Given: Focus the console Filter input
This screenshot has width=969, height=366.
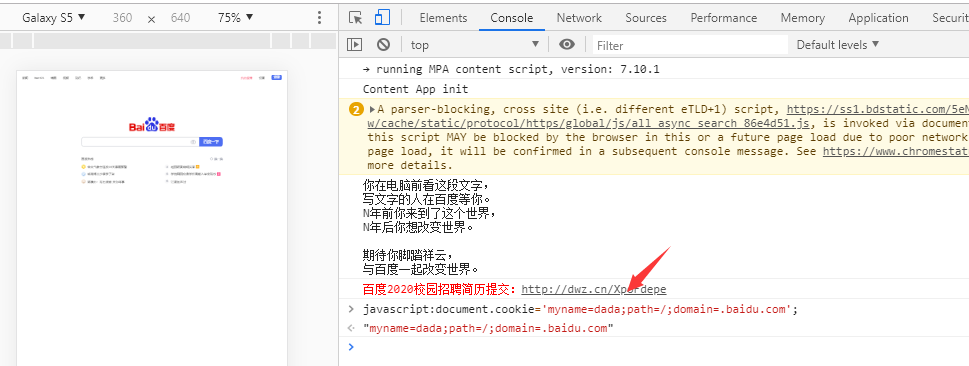Looking at the screenshot, I should (x=690, y=45).
